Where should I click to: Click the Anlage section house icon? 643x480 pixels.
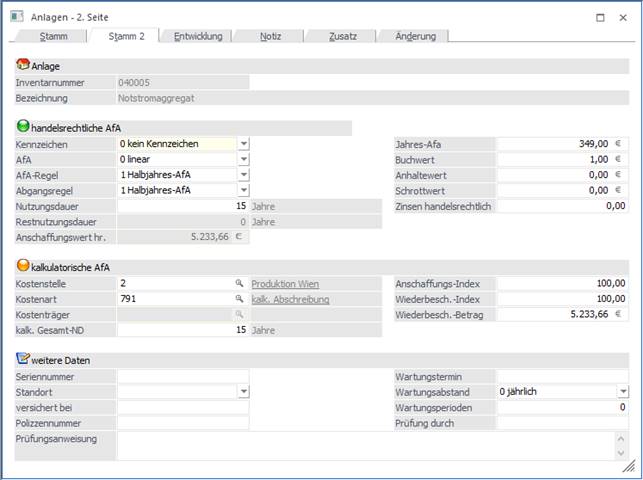(23, 66)
